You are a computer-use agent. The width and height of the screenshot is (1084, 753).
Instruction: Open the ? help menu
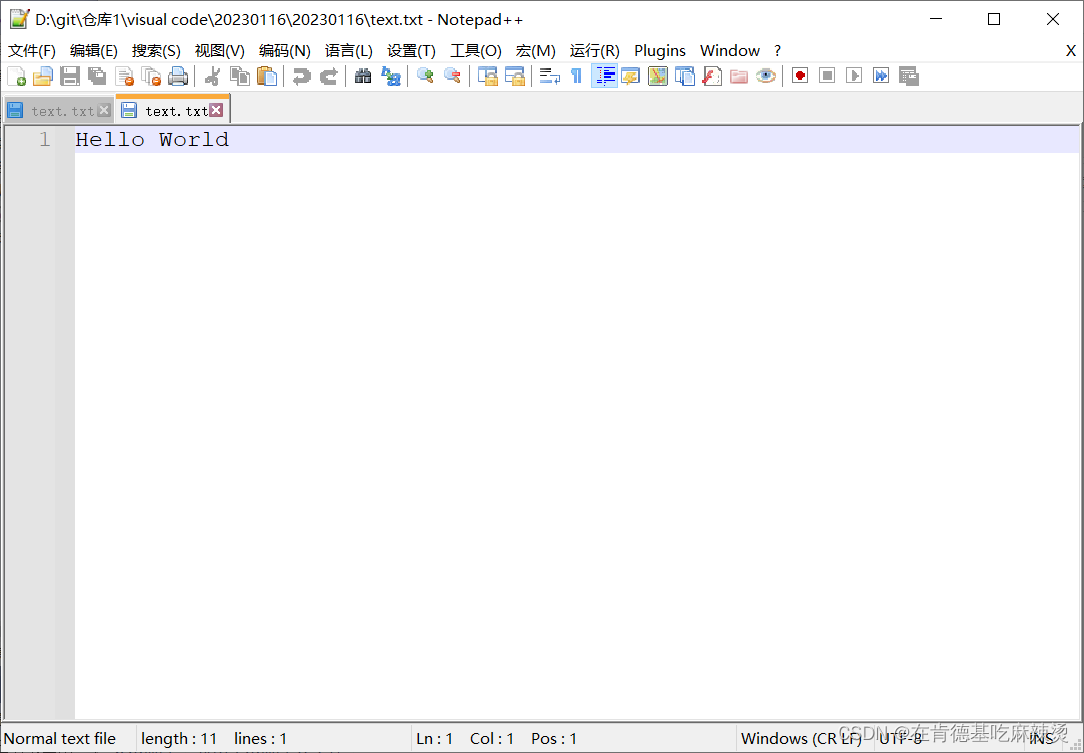pyautogui.click(x=778, y=50)
